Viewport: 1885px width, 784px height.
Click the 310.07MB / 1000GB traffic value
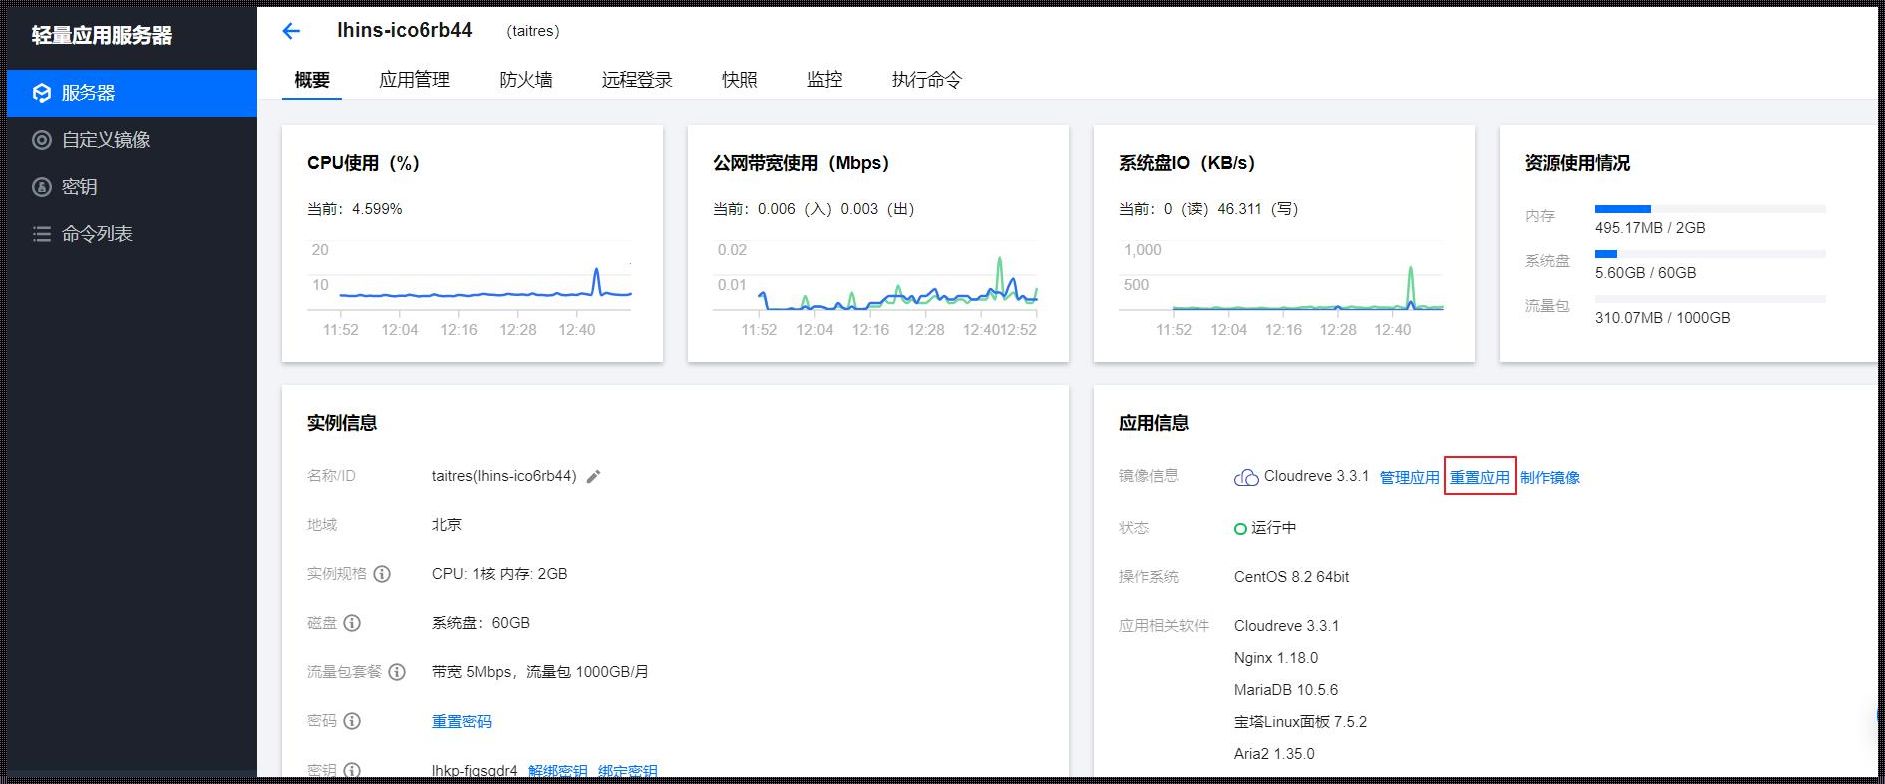pyautogui.click(x=1662, y=318)
